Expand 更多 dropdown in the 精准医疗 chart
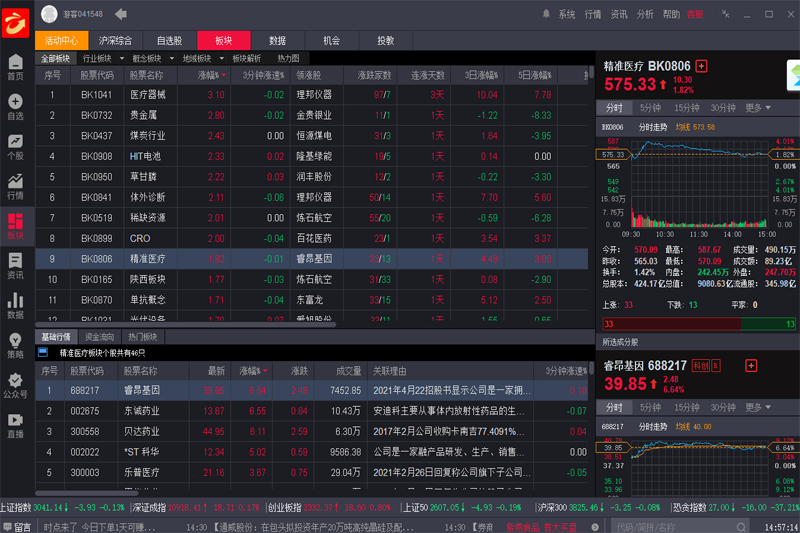Screen dimensions: 800x533 click(x=758, y=108)
